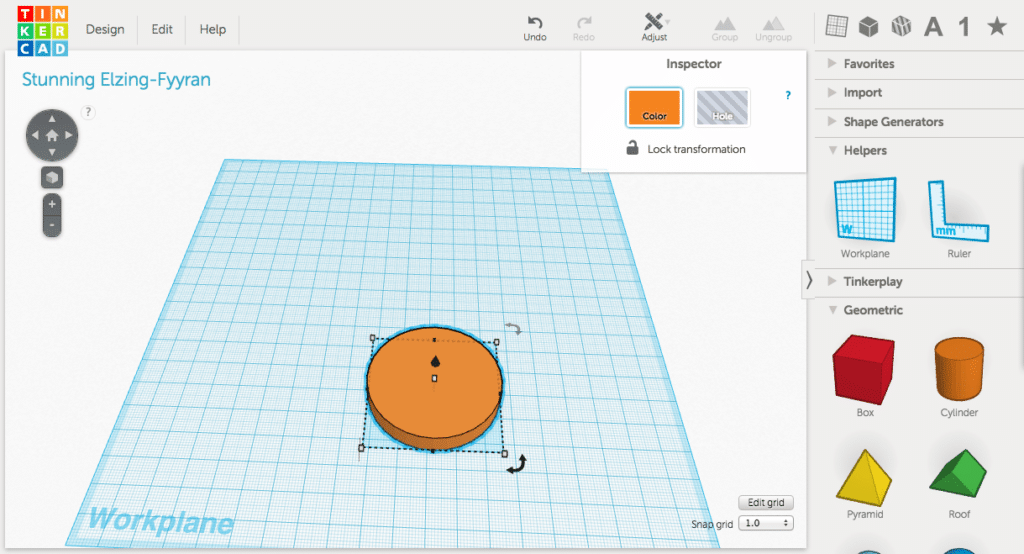Viewport: 1024px width, 554px height.
Task: Select the Workplane helper
Action: click(865, 218)
